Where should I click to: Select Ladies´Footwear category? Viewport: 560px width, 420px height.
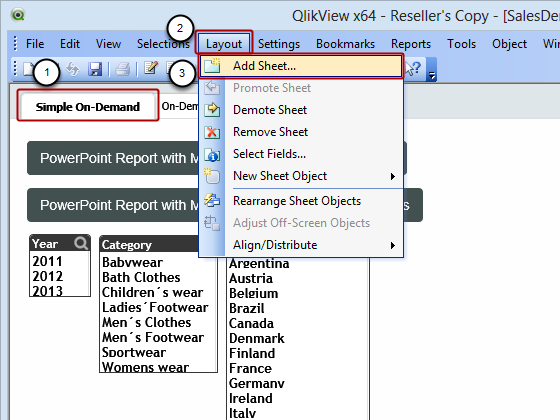point(158,307)
